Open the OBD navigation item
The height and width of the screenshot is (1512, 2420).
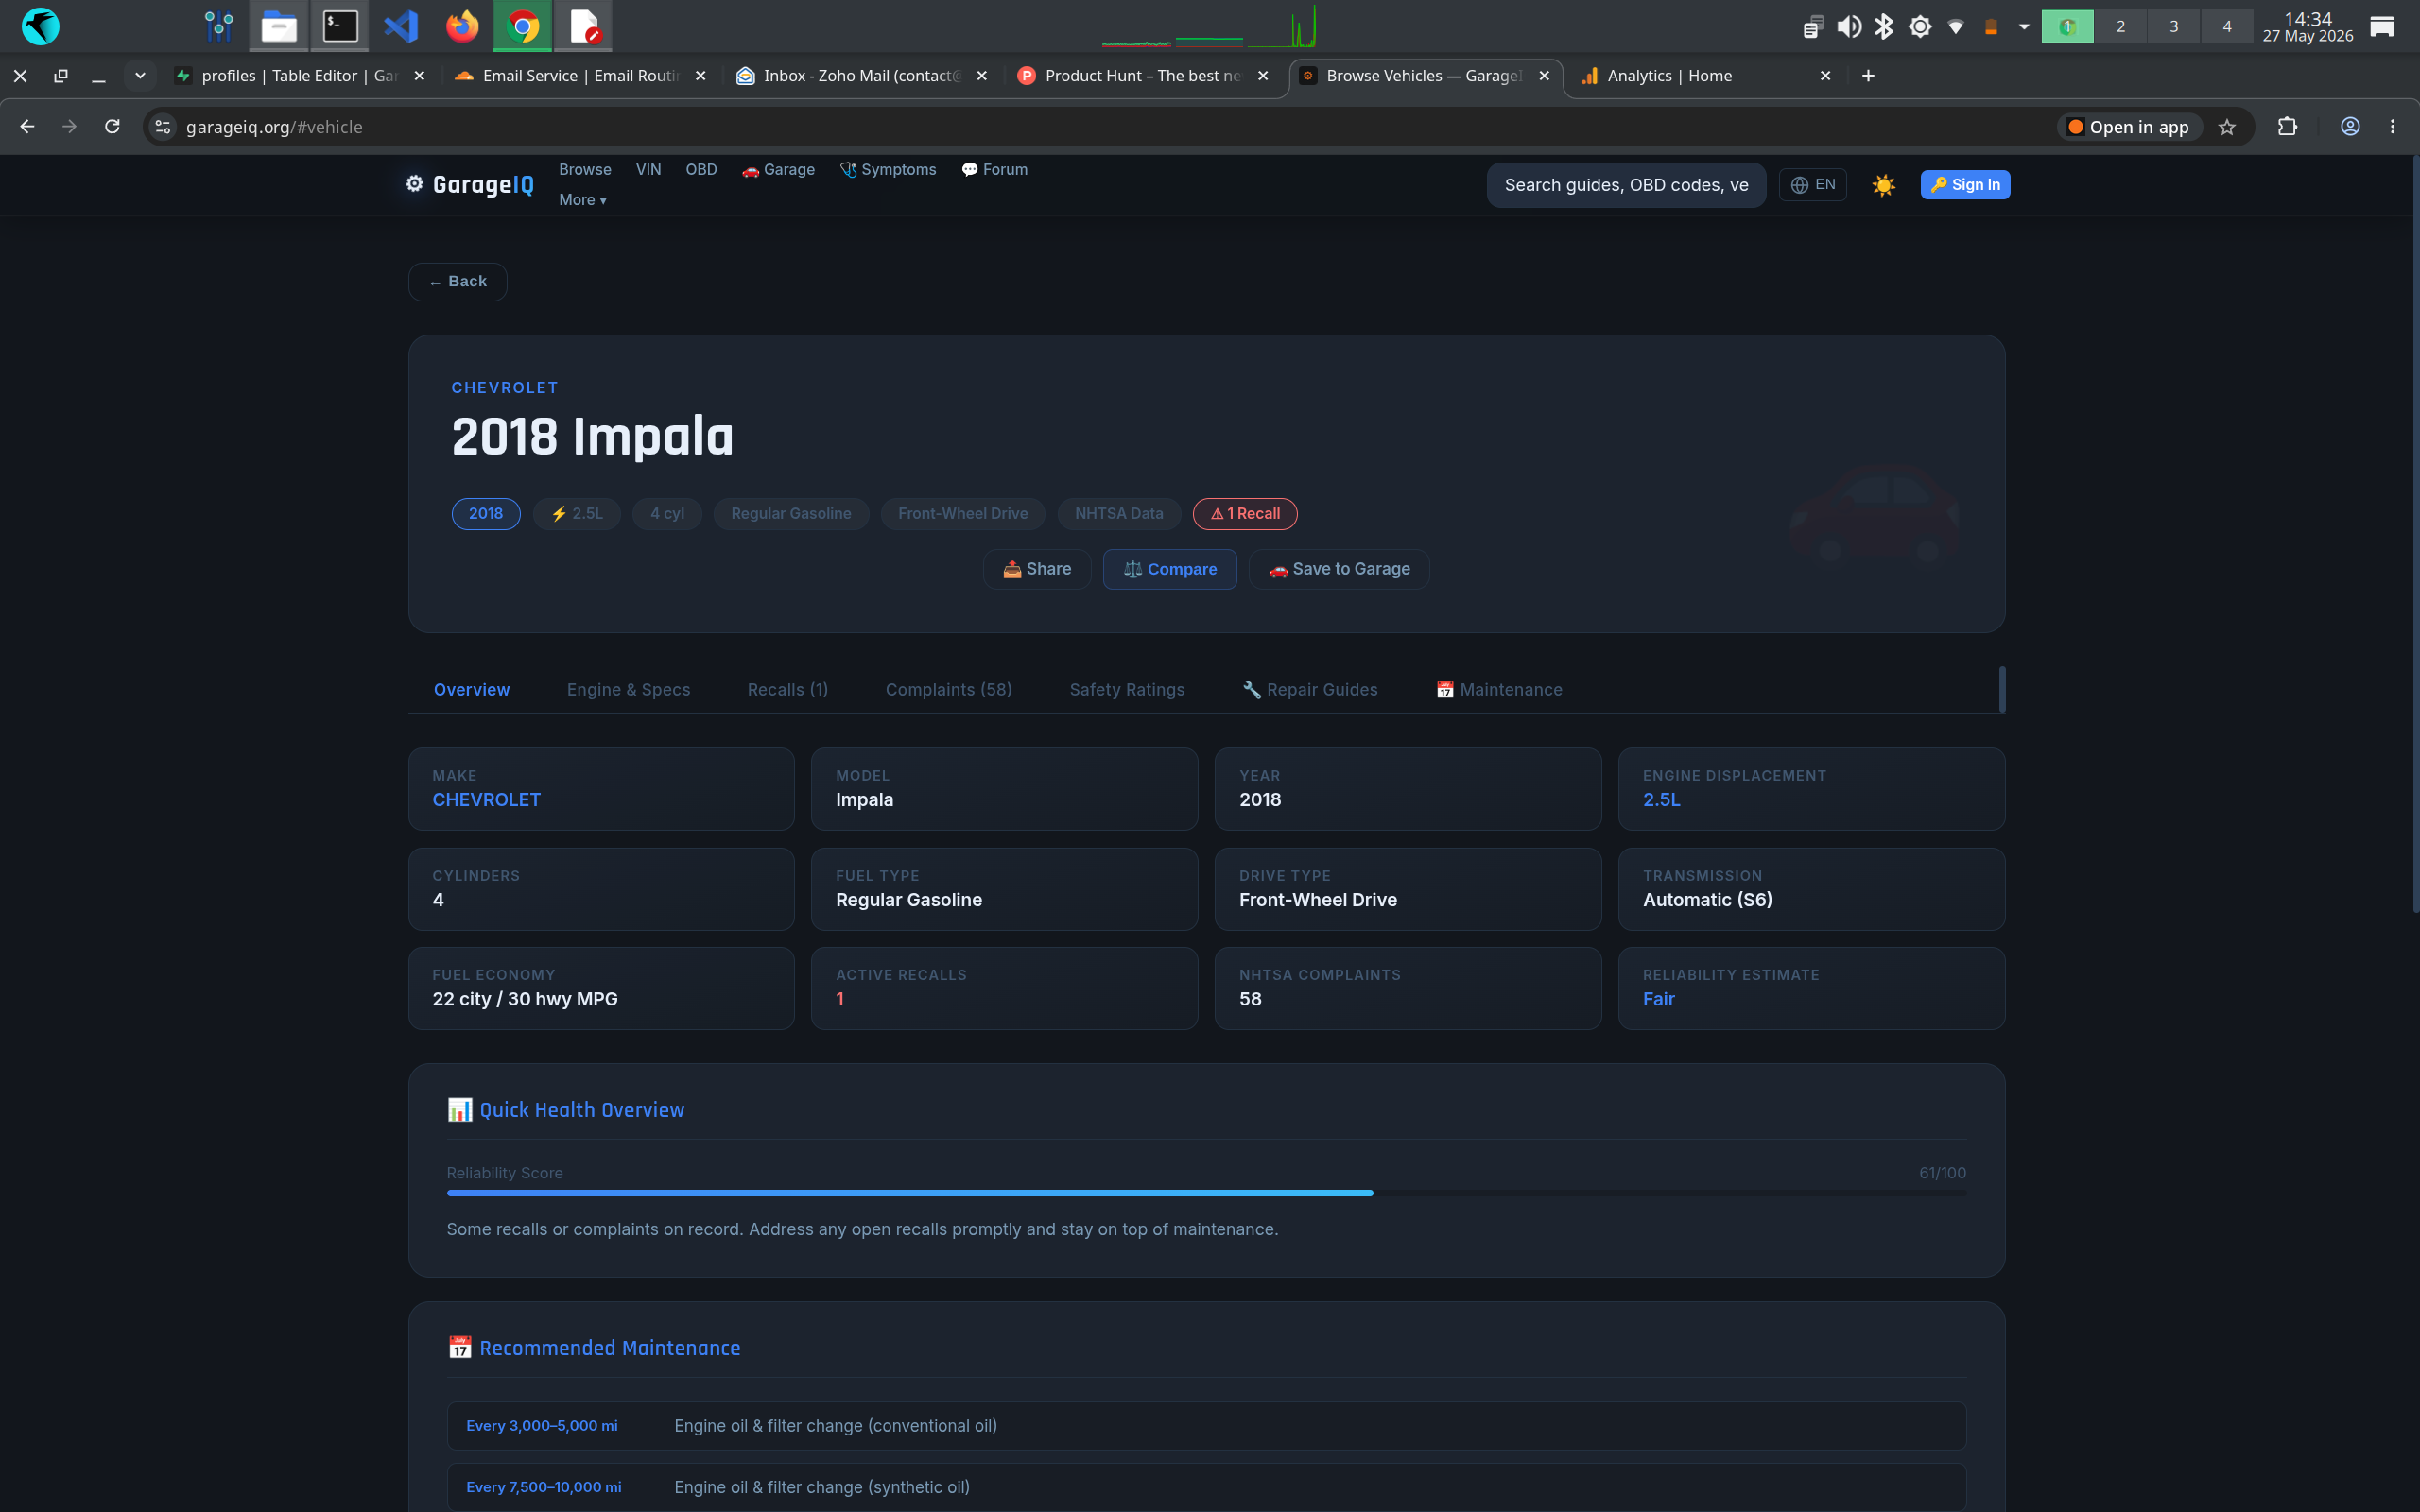(x=701, y=170)
